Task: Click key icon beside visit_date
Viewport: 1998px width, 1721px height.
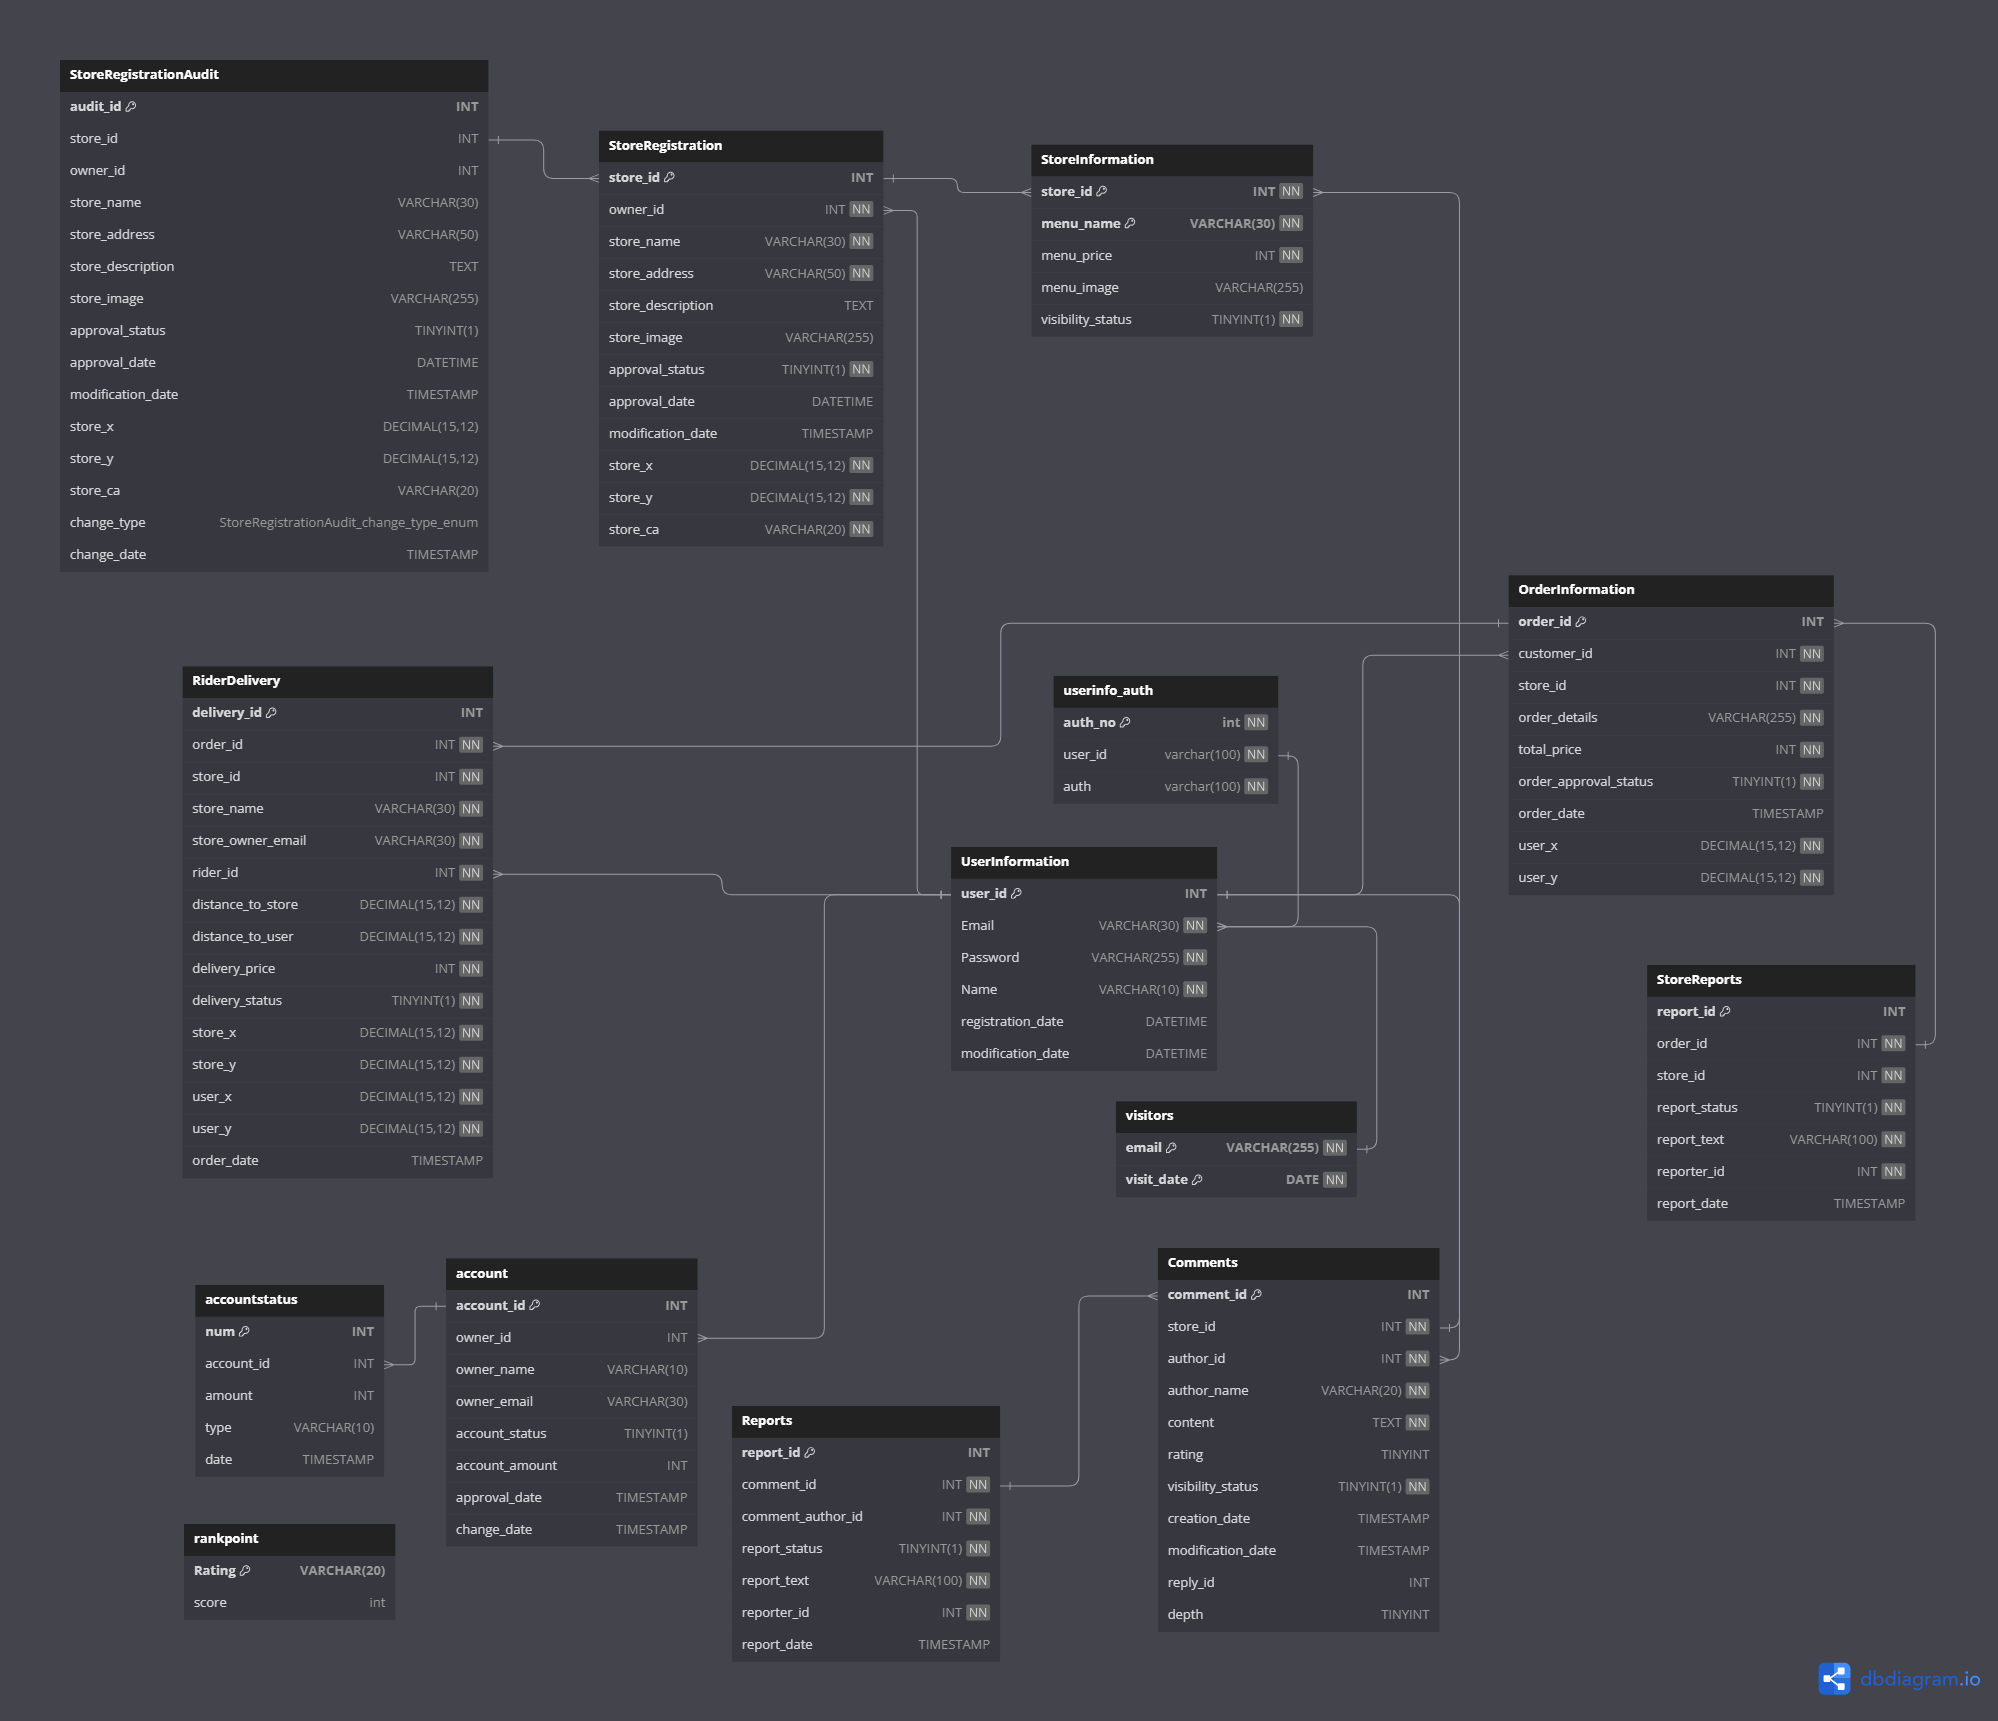Action: (x=1197, y=1179)
